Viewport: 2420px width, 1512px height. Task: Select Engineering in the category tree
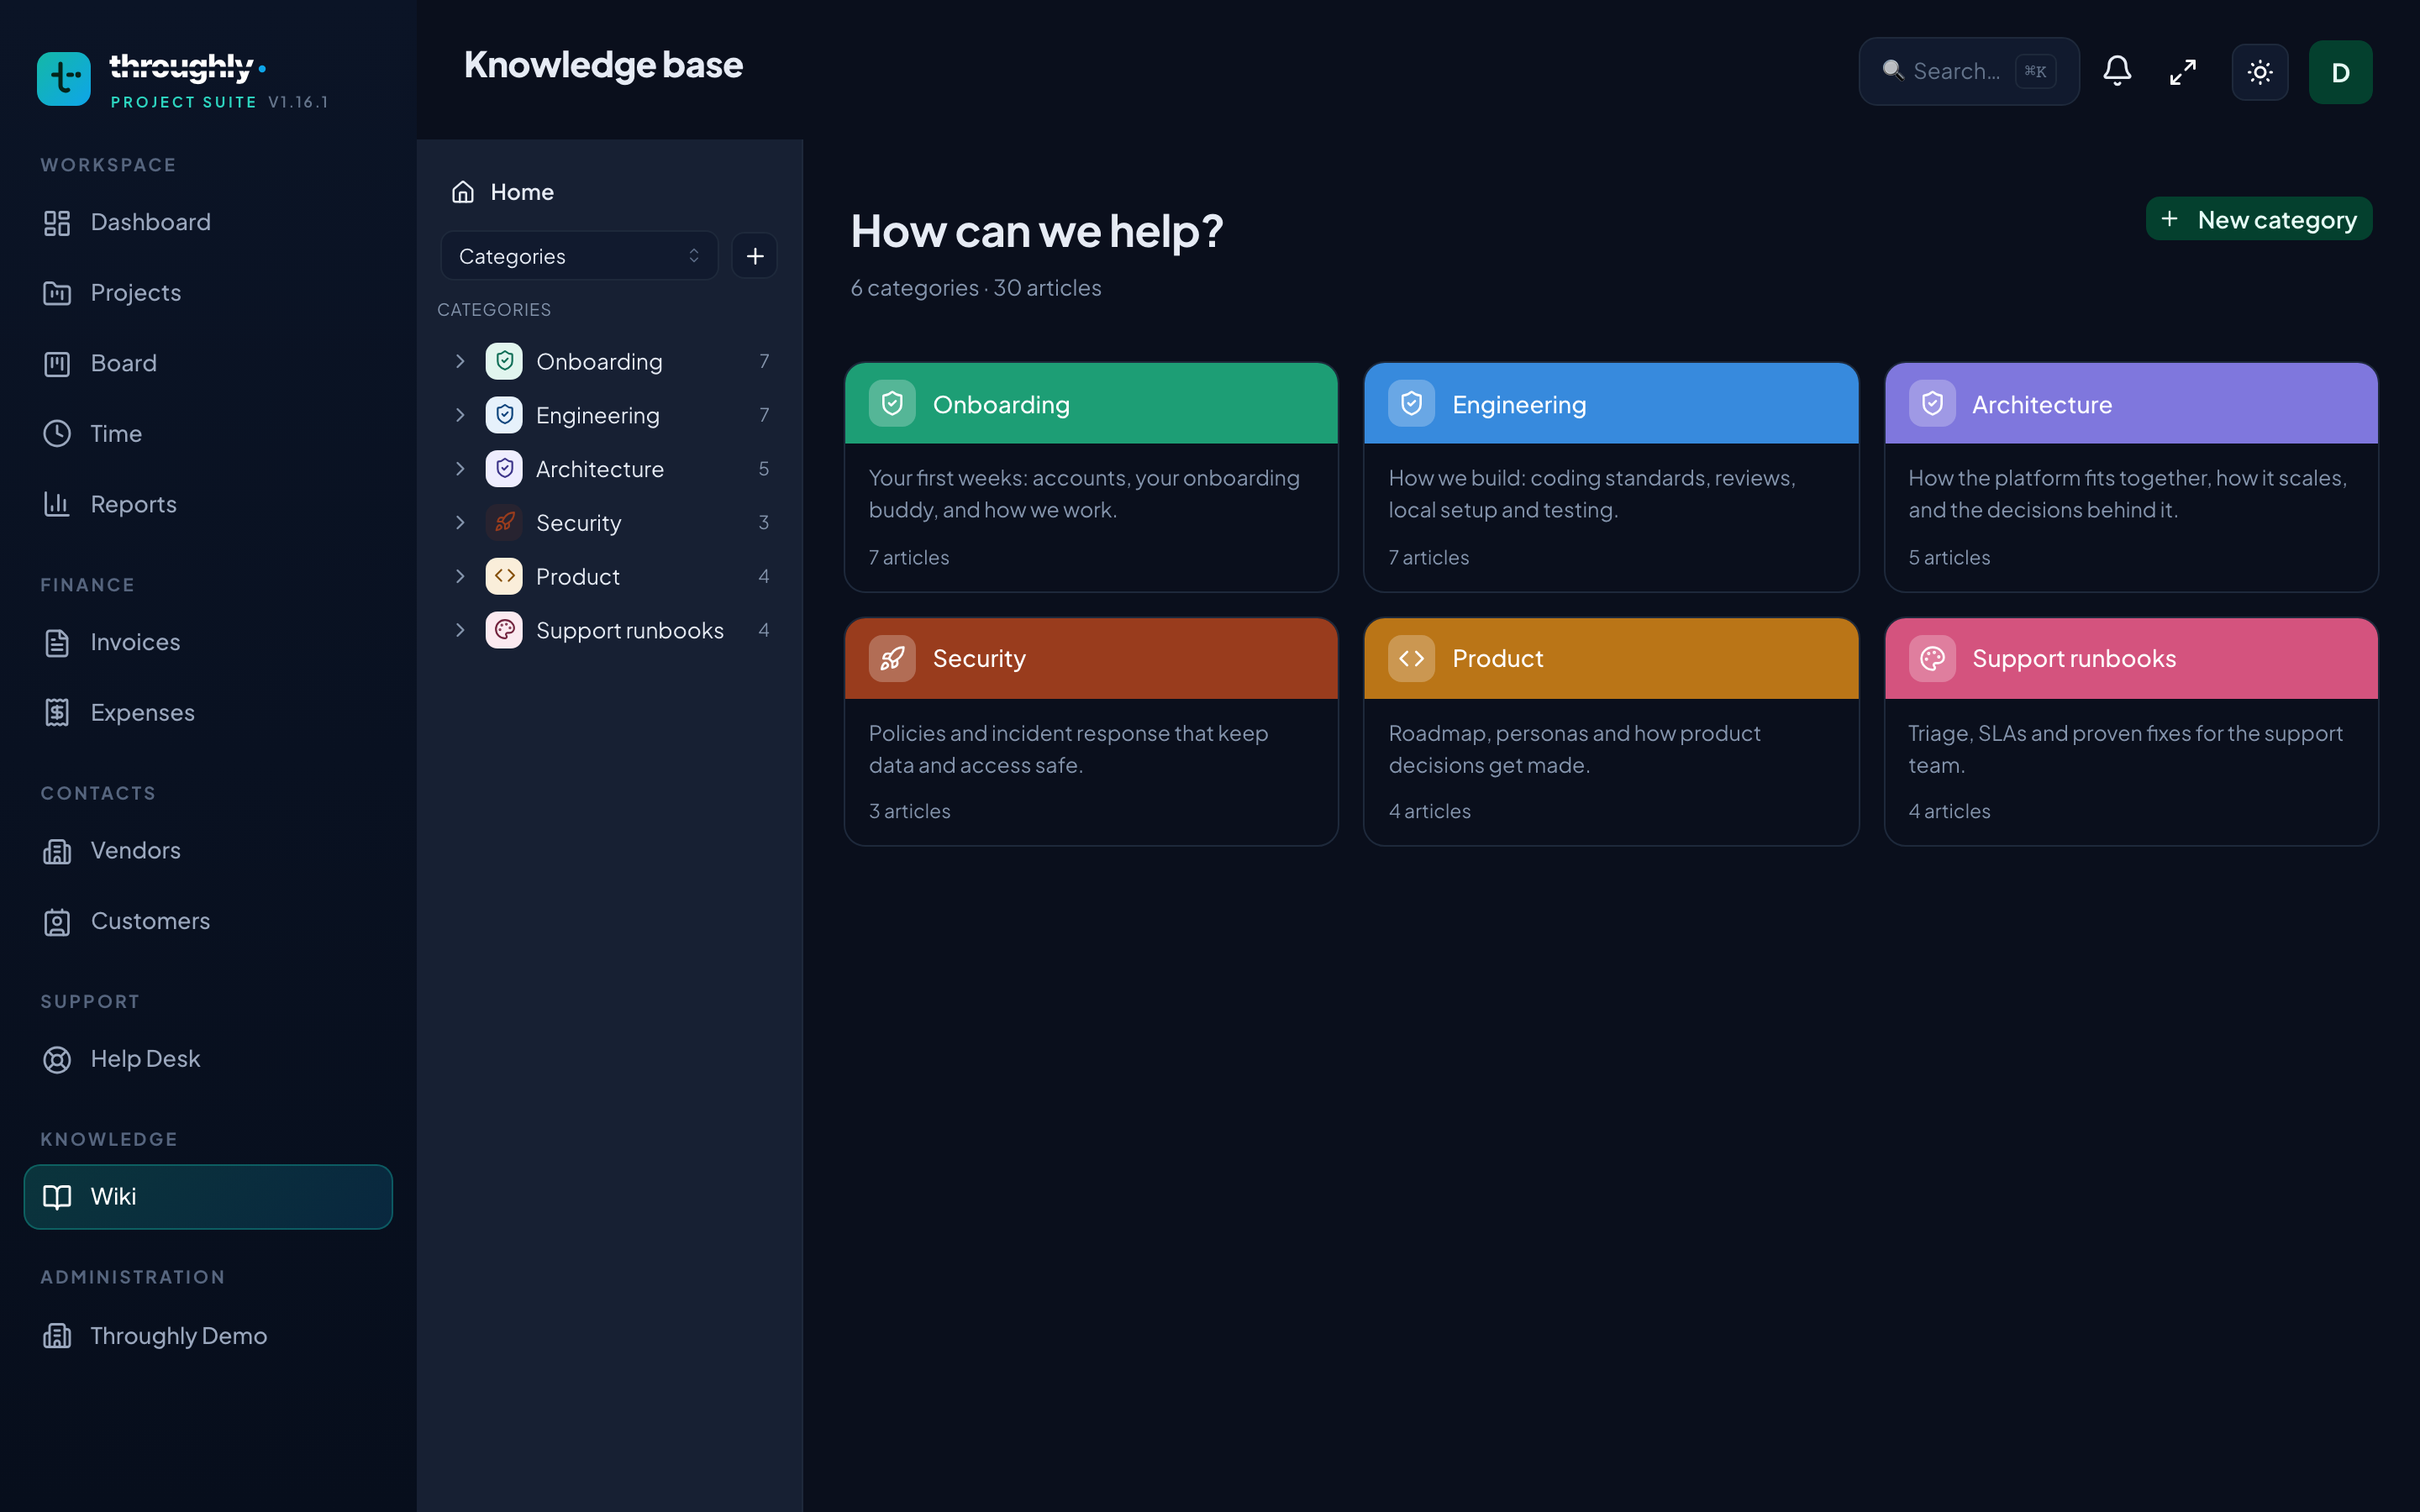(609, 415)
